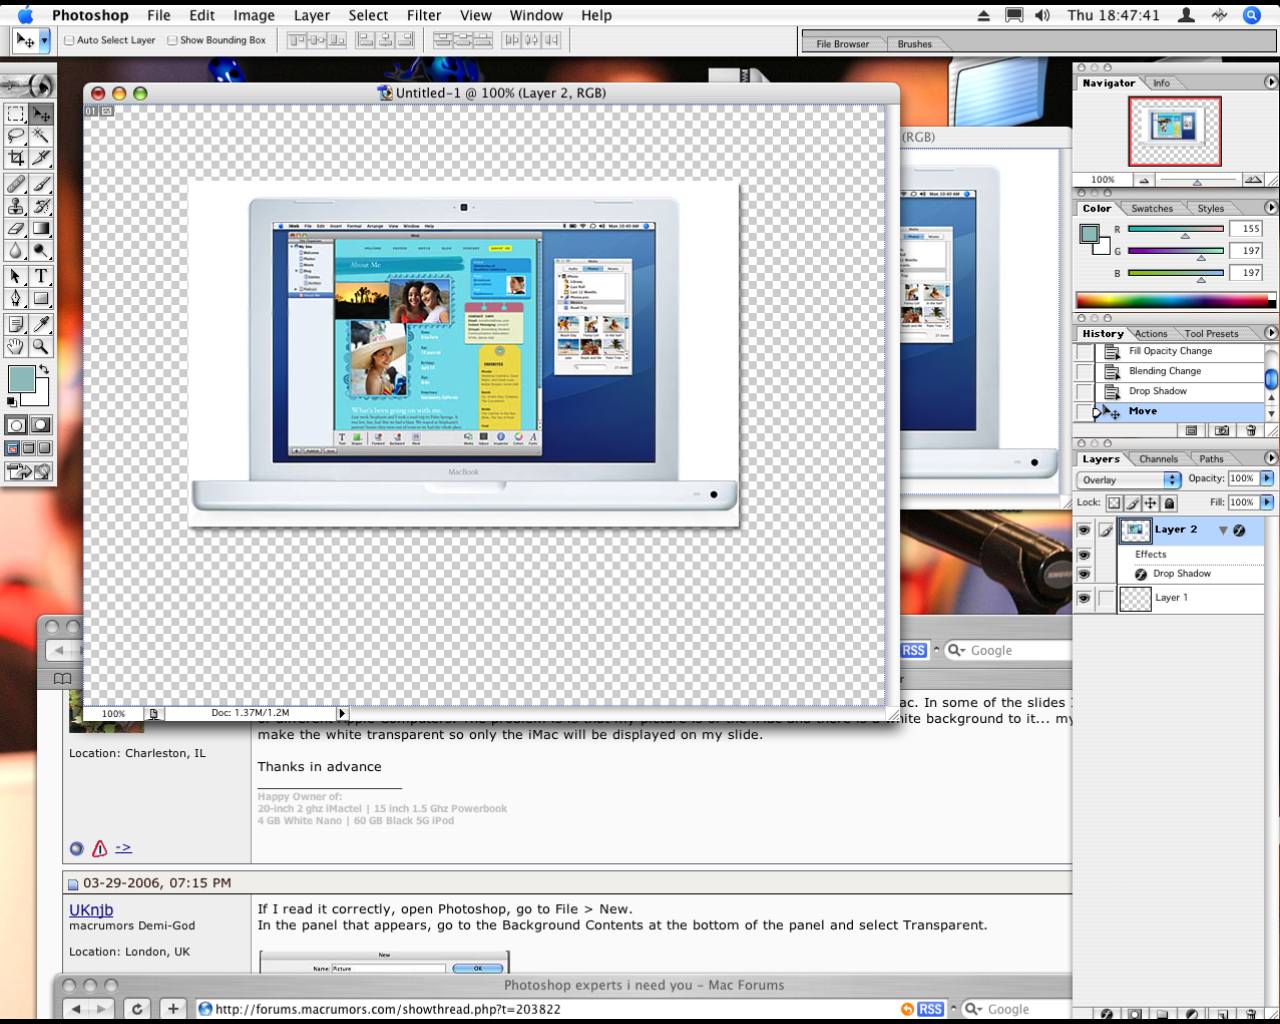Collapse Layer 2 effects triangle
Screen dimensions: 1280x1024
tap(1223, 530)
